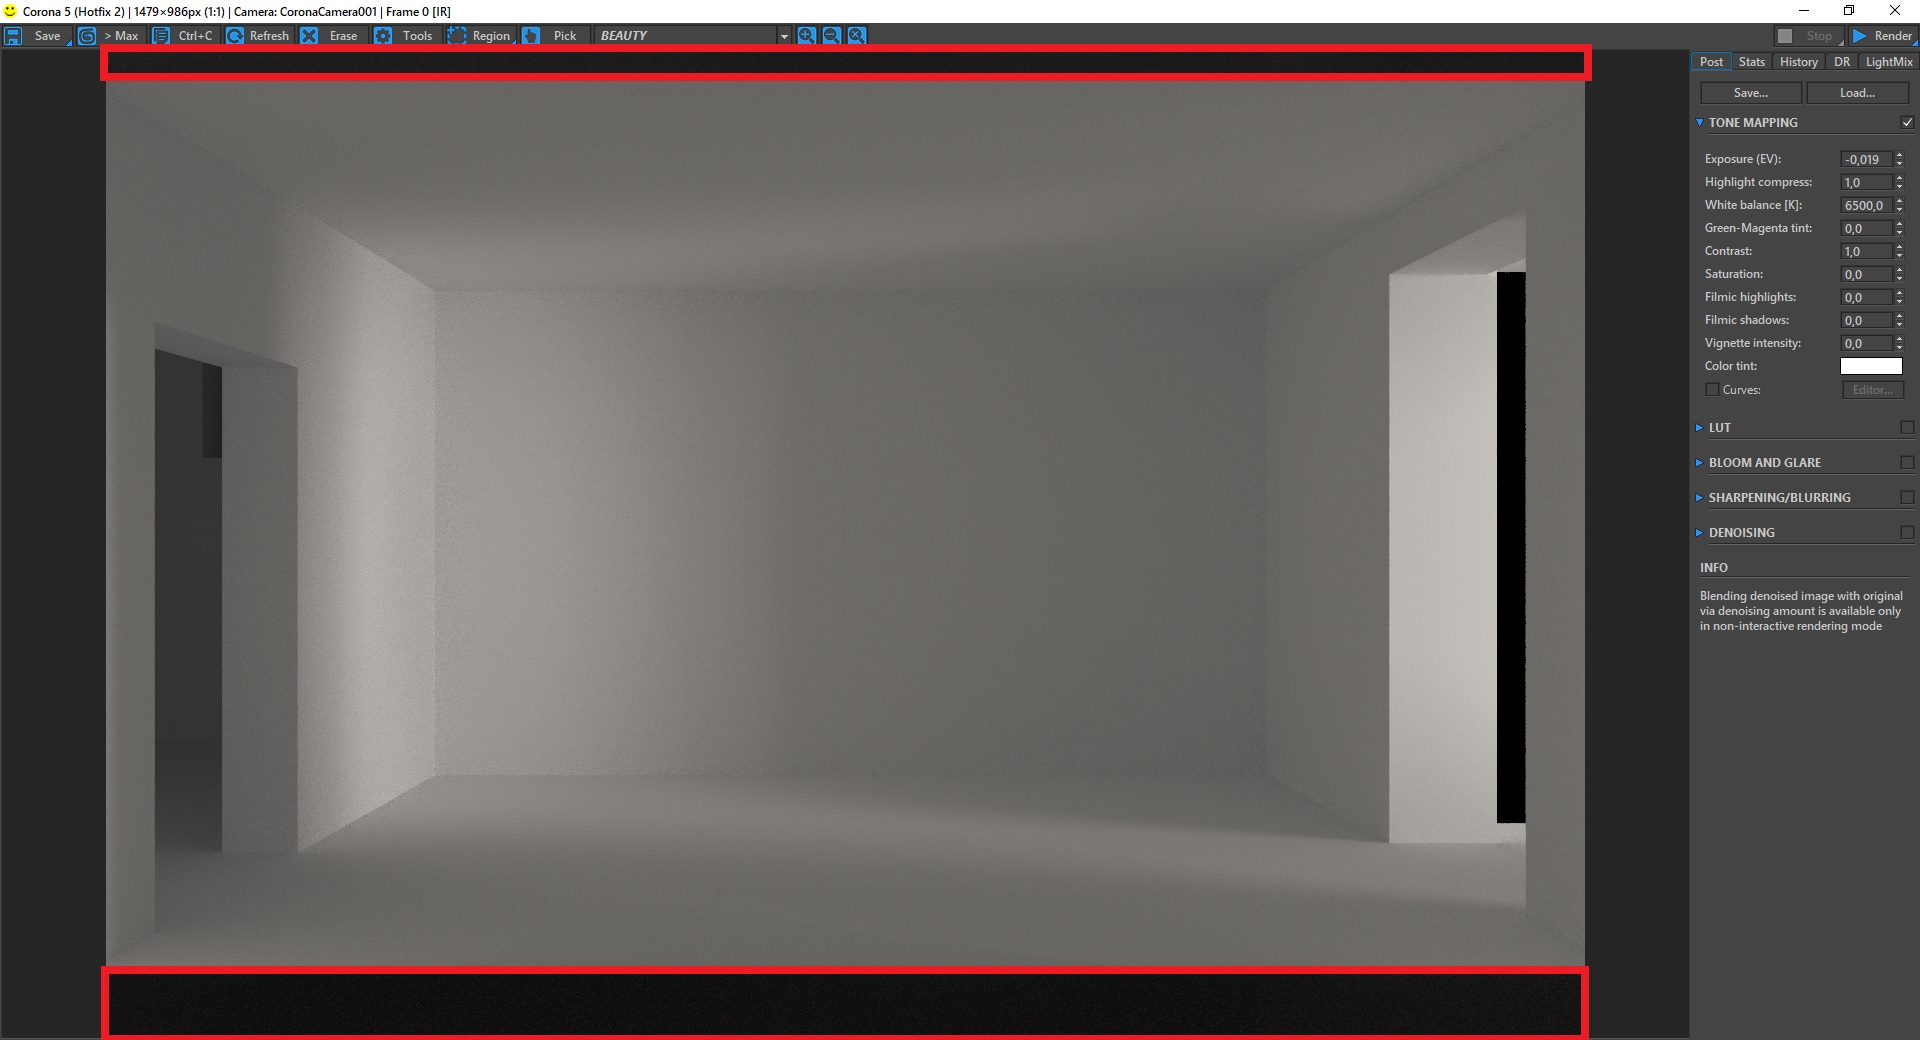1920x1040 pixels.
Task: Open the Tools gear icon
Action: pos(383,36)
